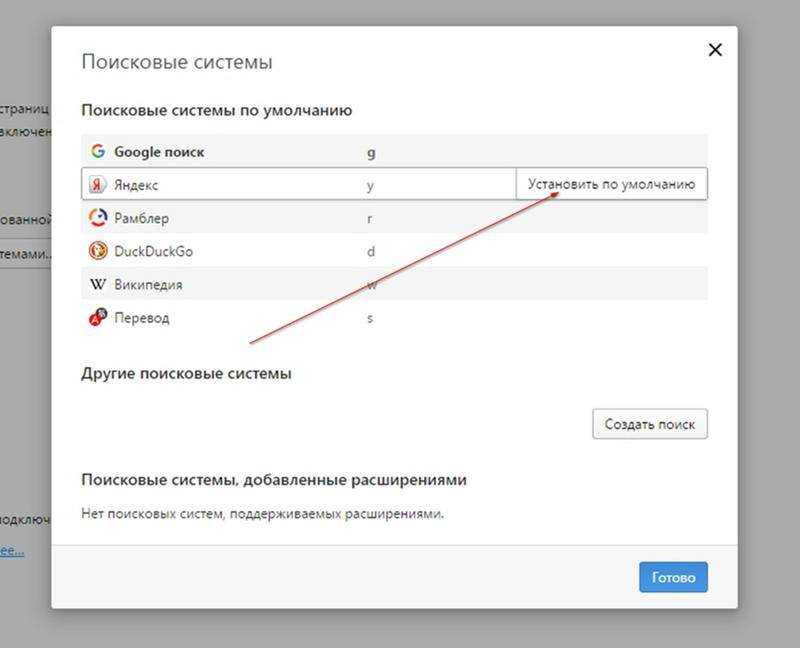Screen dimensions: 800x648
Task: Click keyword 'd' of DuckDuckGo
Action: pos(371,251)
